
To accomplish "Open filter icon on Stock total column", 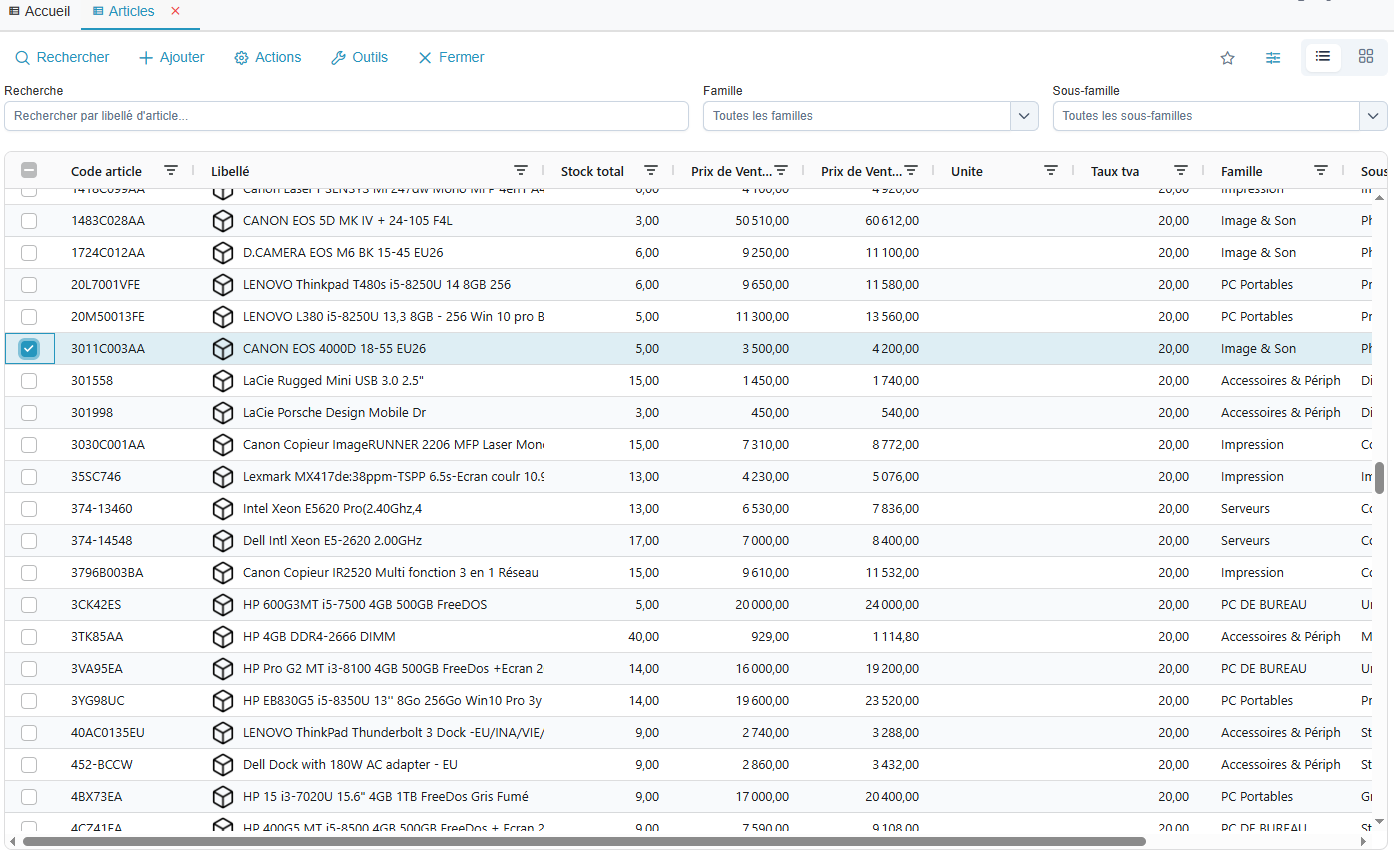I will tap(651, 171).
